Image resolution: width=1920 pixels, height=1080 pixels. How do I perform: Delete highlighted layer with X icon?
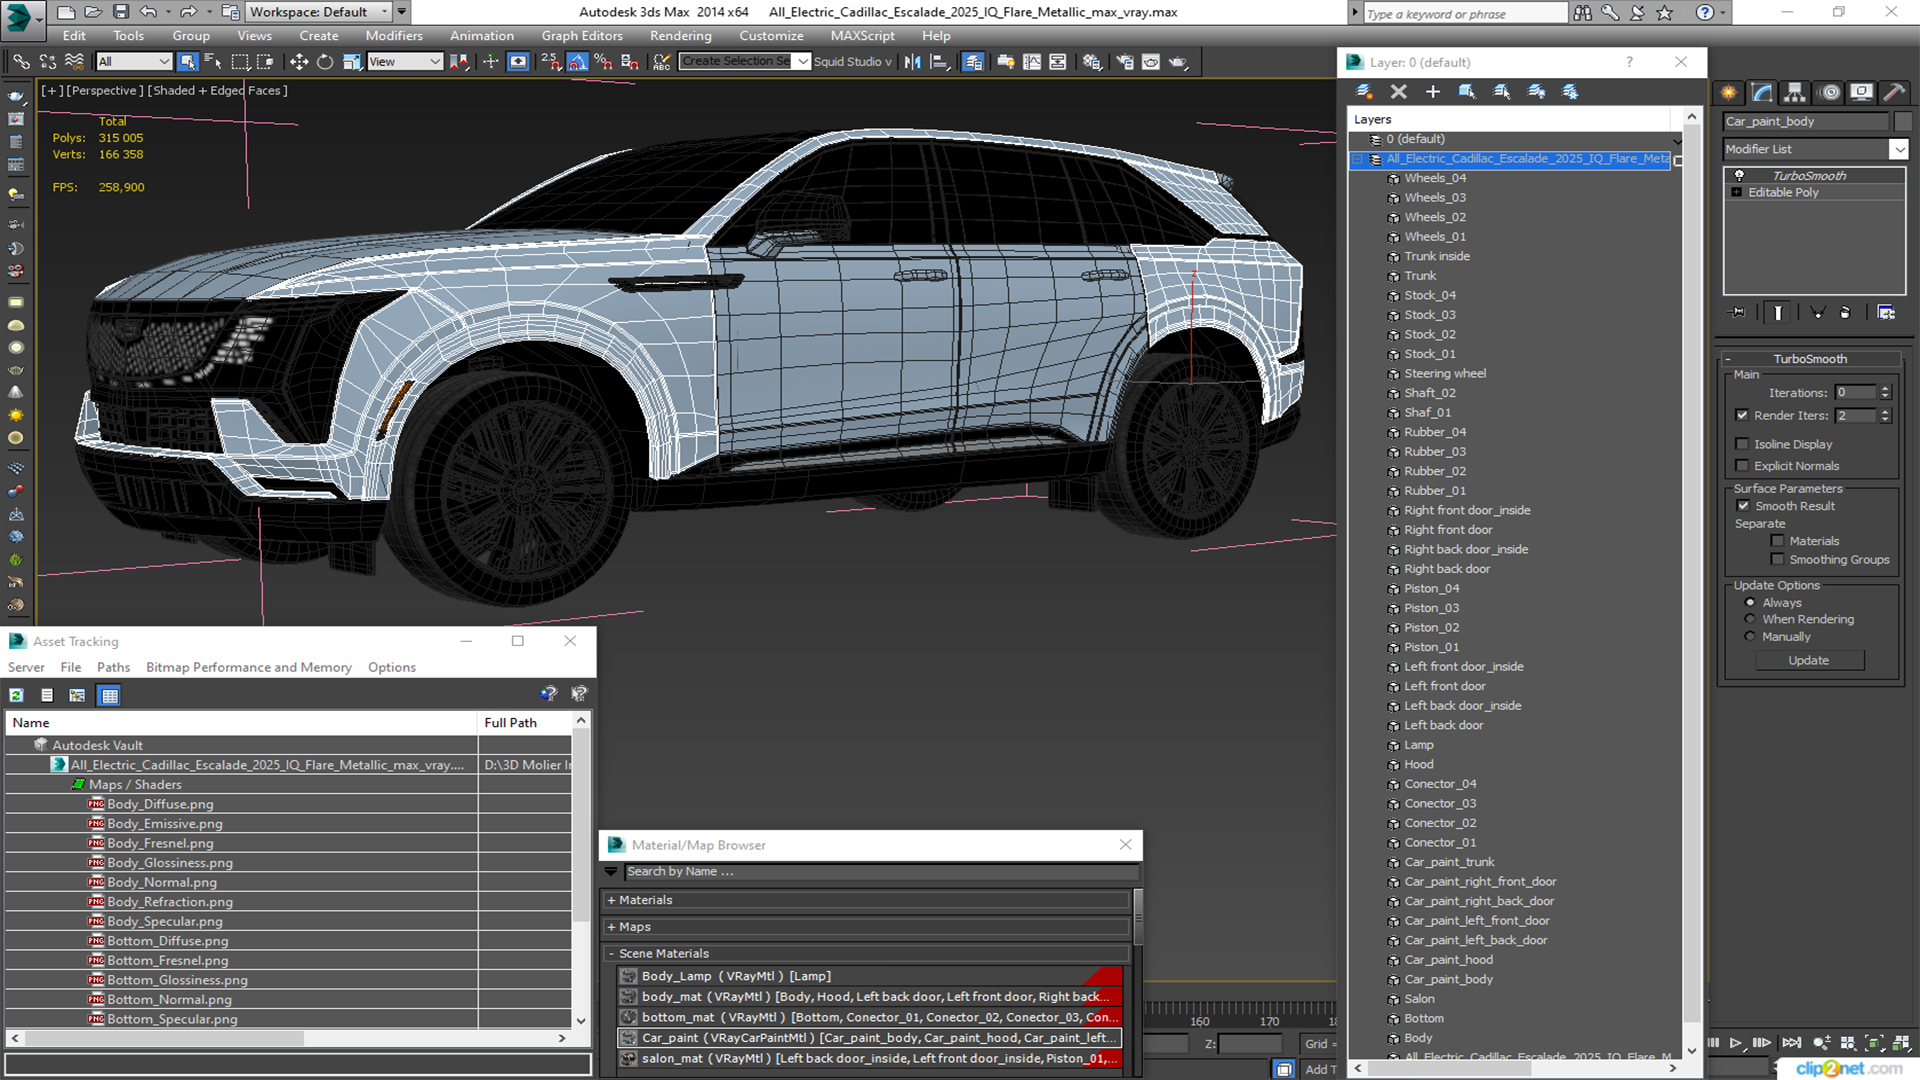1398,92
